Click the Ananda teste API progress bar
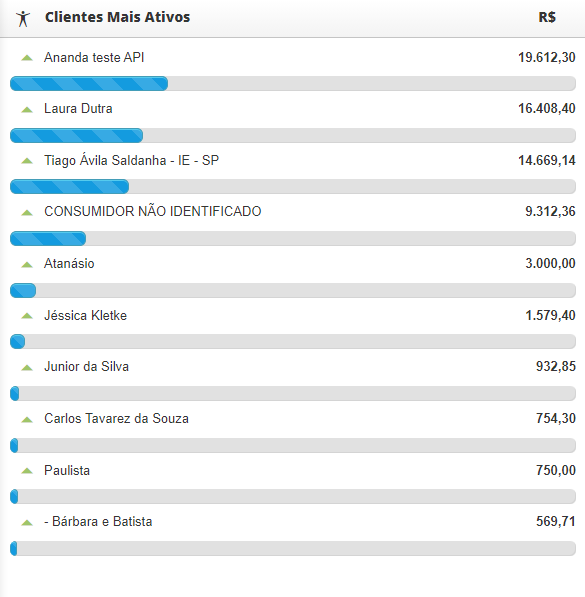Image resolution: width=585 pixels, height=597 pixels. [292, 83]
